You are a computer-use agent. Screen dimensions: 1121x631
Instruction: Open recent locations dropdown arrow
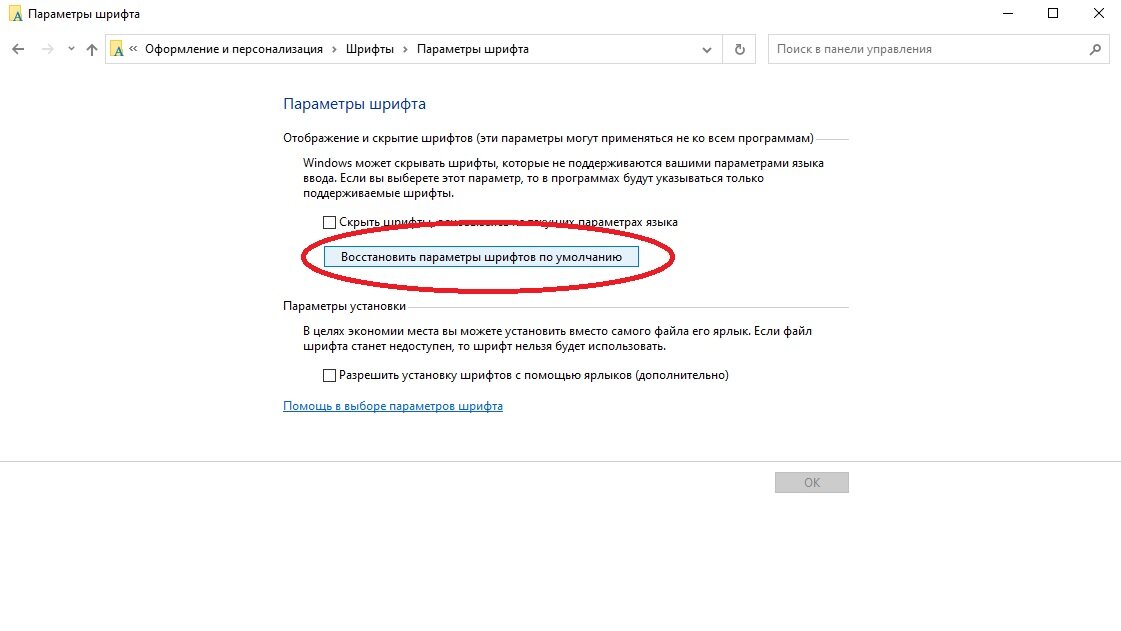[x=71, y=49]
